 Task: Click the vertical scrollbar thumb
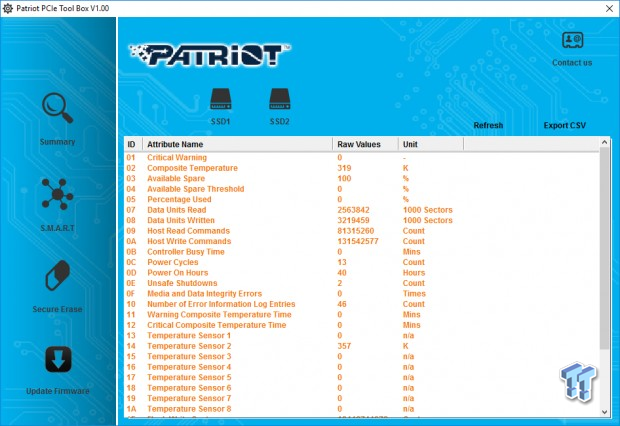605,248
